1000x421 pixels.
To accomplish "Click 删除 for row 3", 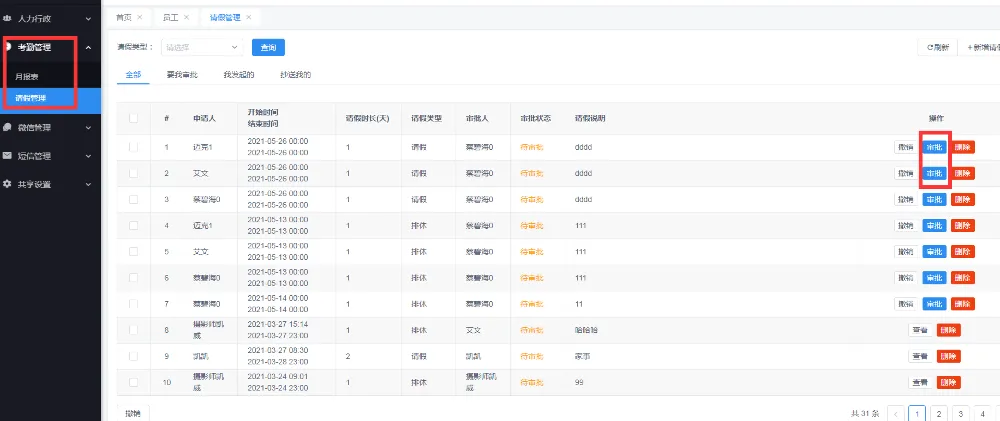I will coord(962,199).
